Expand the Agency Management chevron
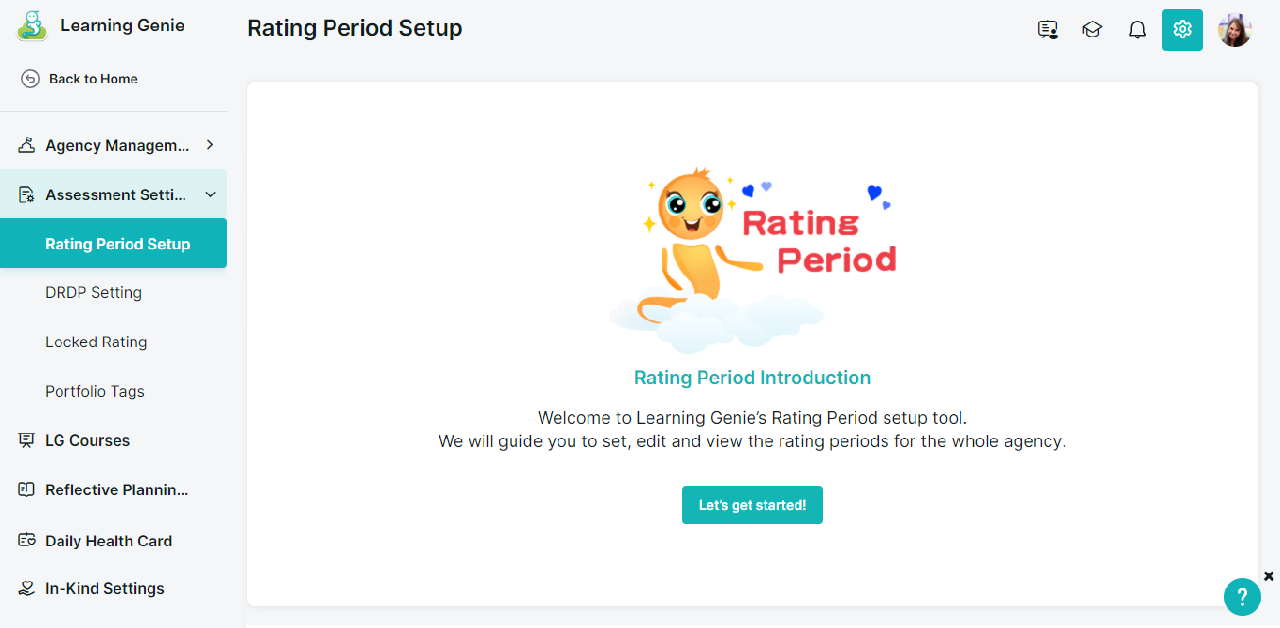Screen dimensions: 1280x628 point(210,145)
